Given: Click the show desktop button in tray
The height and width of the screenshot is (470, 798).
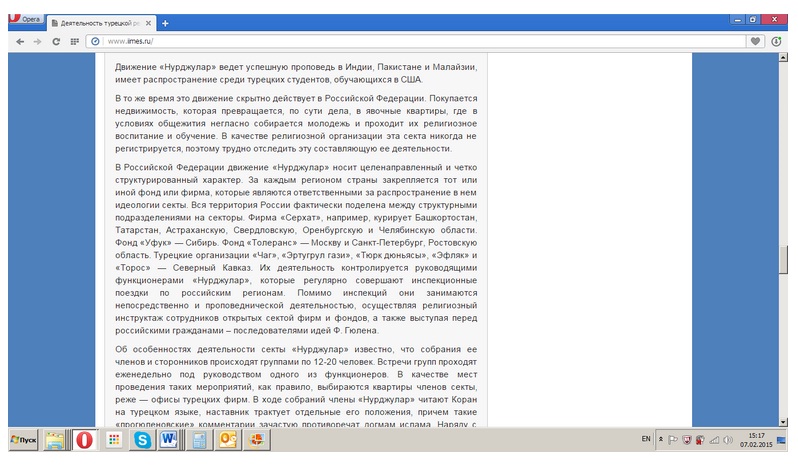Looking at the screenshot, I should [x=781, y=440].
